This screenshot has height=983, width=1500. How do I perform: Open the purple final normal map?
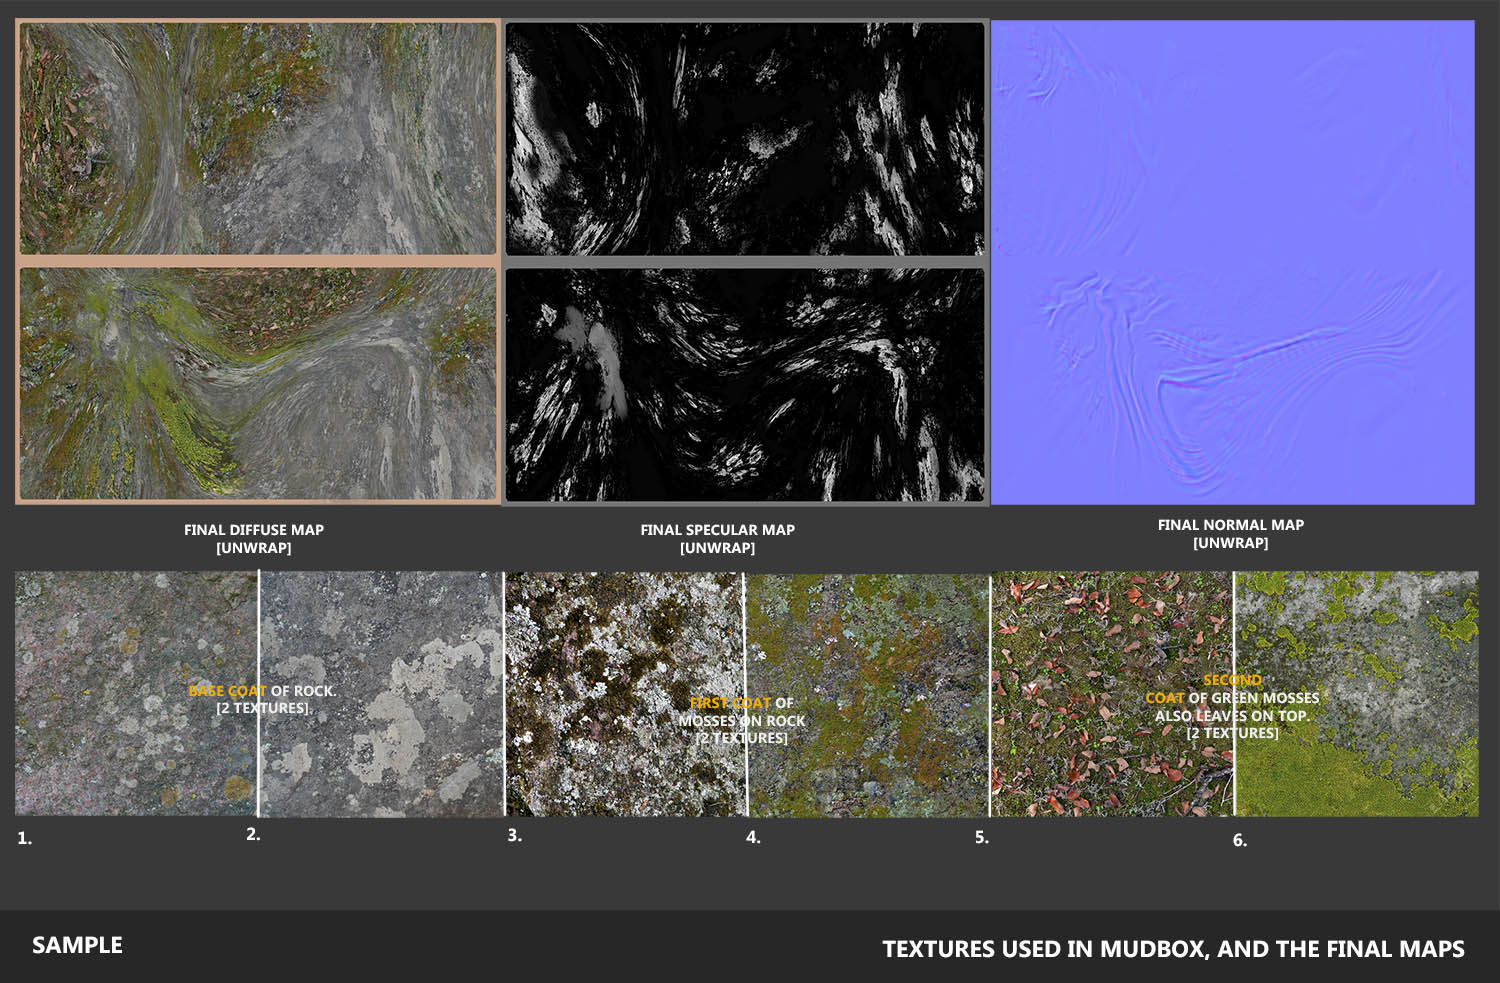pos(1232,262)
